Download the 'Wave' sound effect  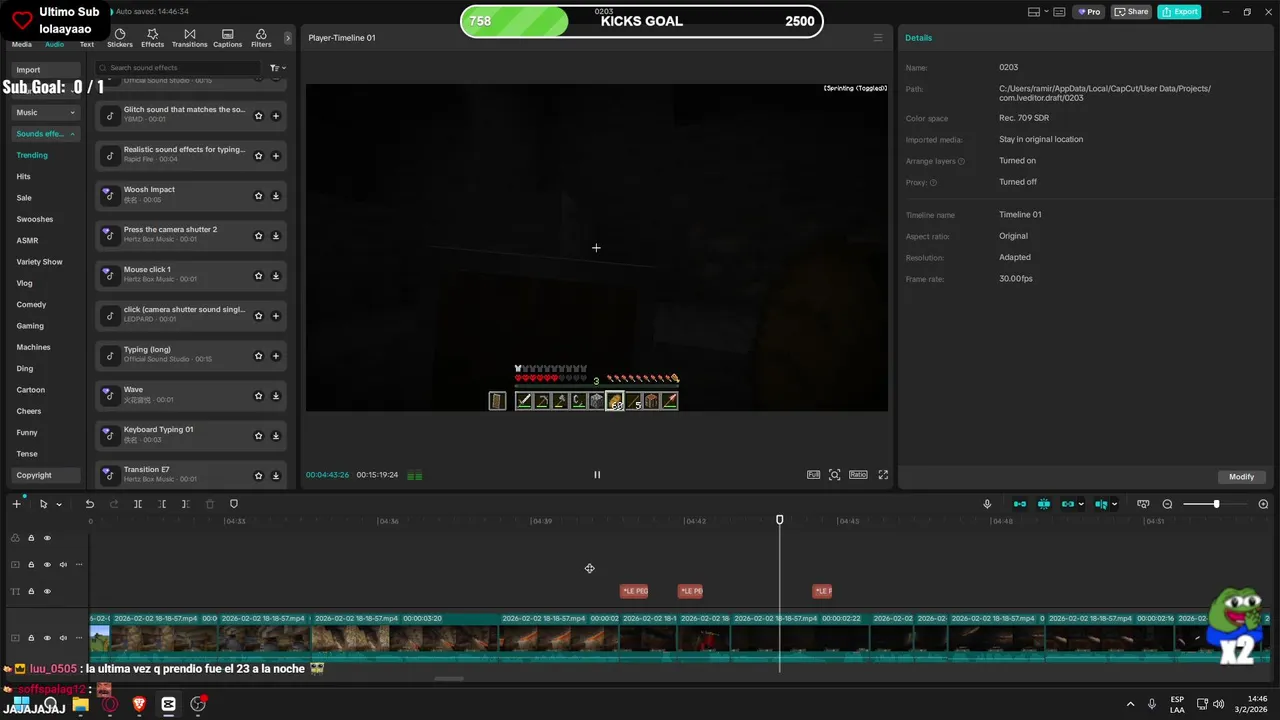click(x=276, y=396)
